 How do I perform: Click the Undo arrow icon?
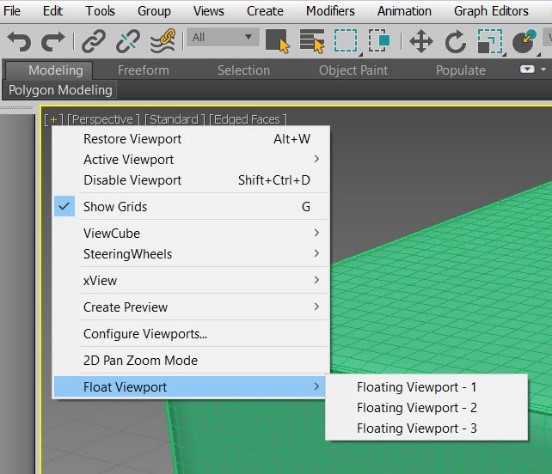pyautogui.click(x=19, y=41)
